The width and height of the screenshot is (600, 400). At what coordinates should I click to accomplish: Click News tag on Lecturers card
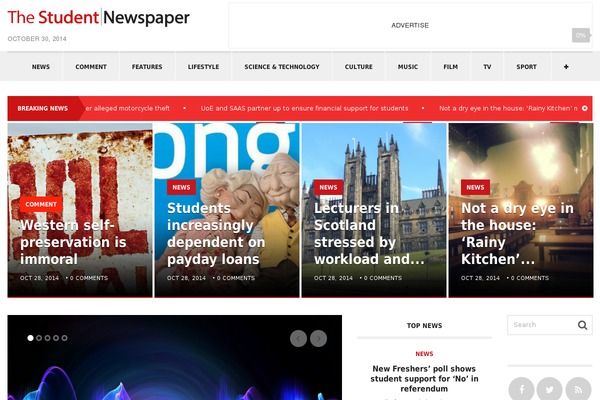coord(328,187)
